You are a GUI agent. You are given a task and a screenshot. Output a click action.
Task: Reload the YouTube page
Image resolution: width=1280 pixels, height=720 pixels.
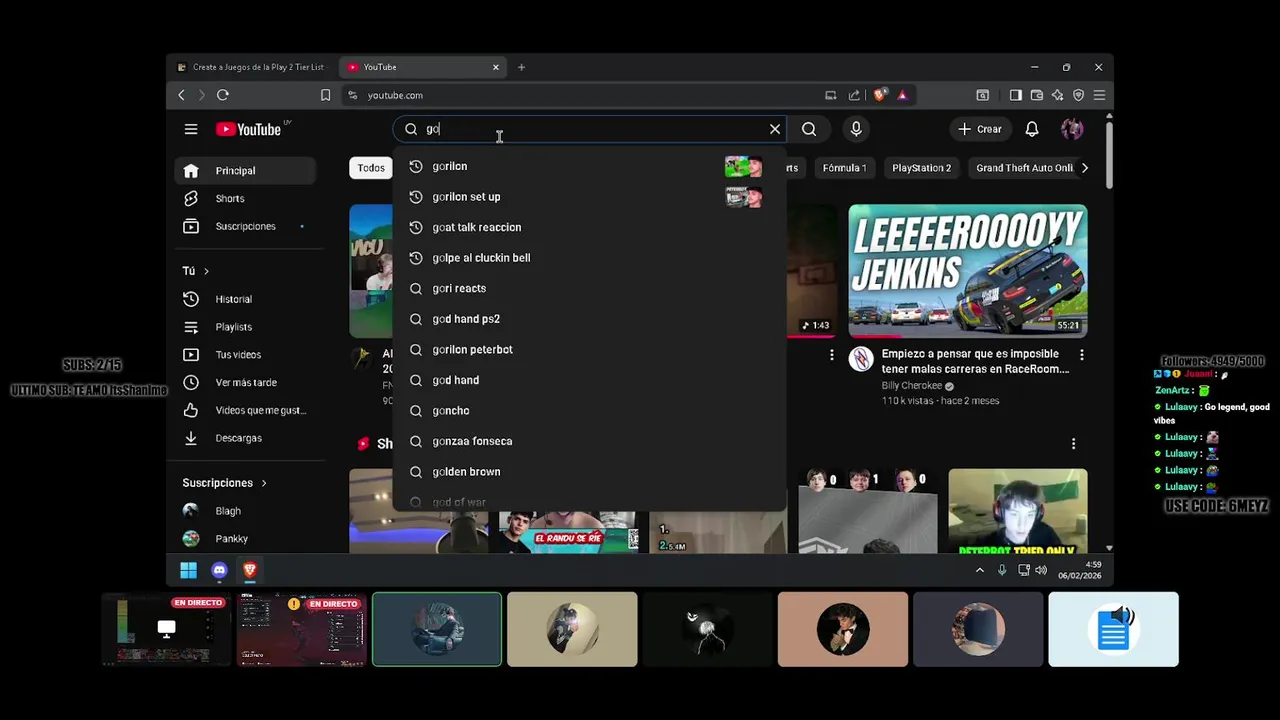point(222,95)
